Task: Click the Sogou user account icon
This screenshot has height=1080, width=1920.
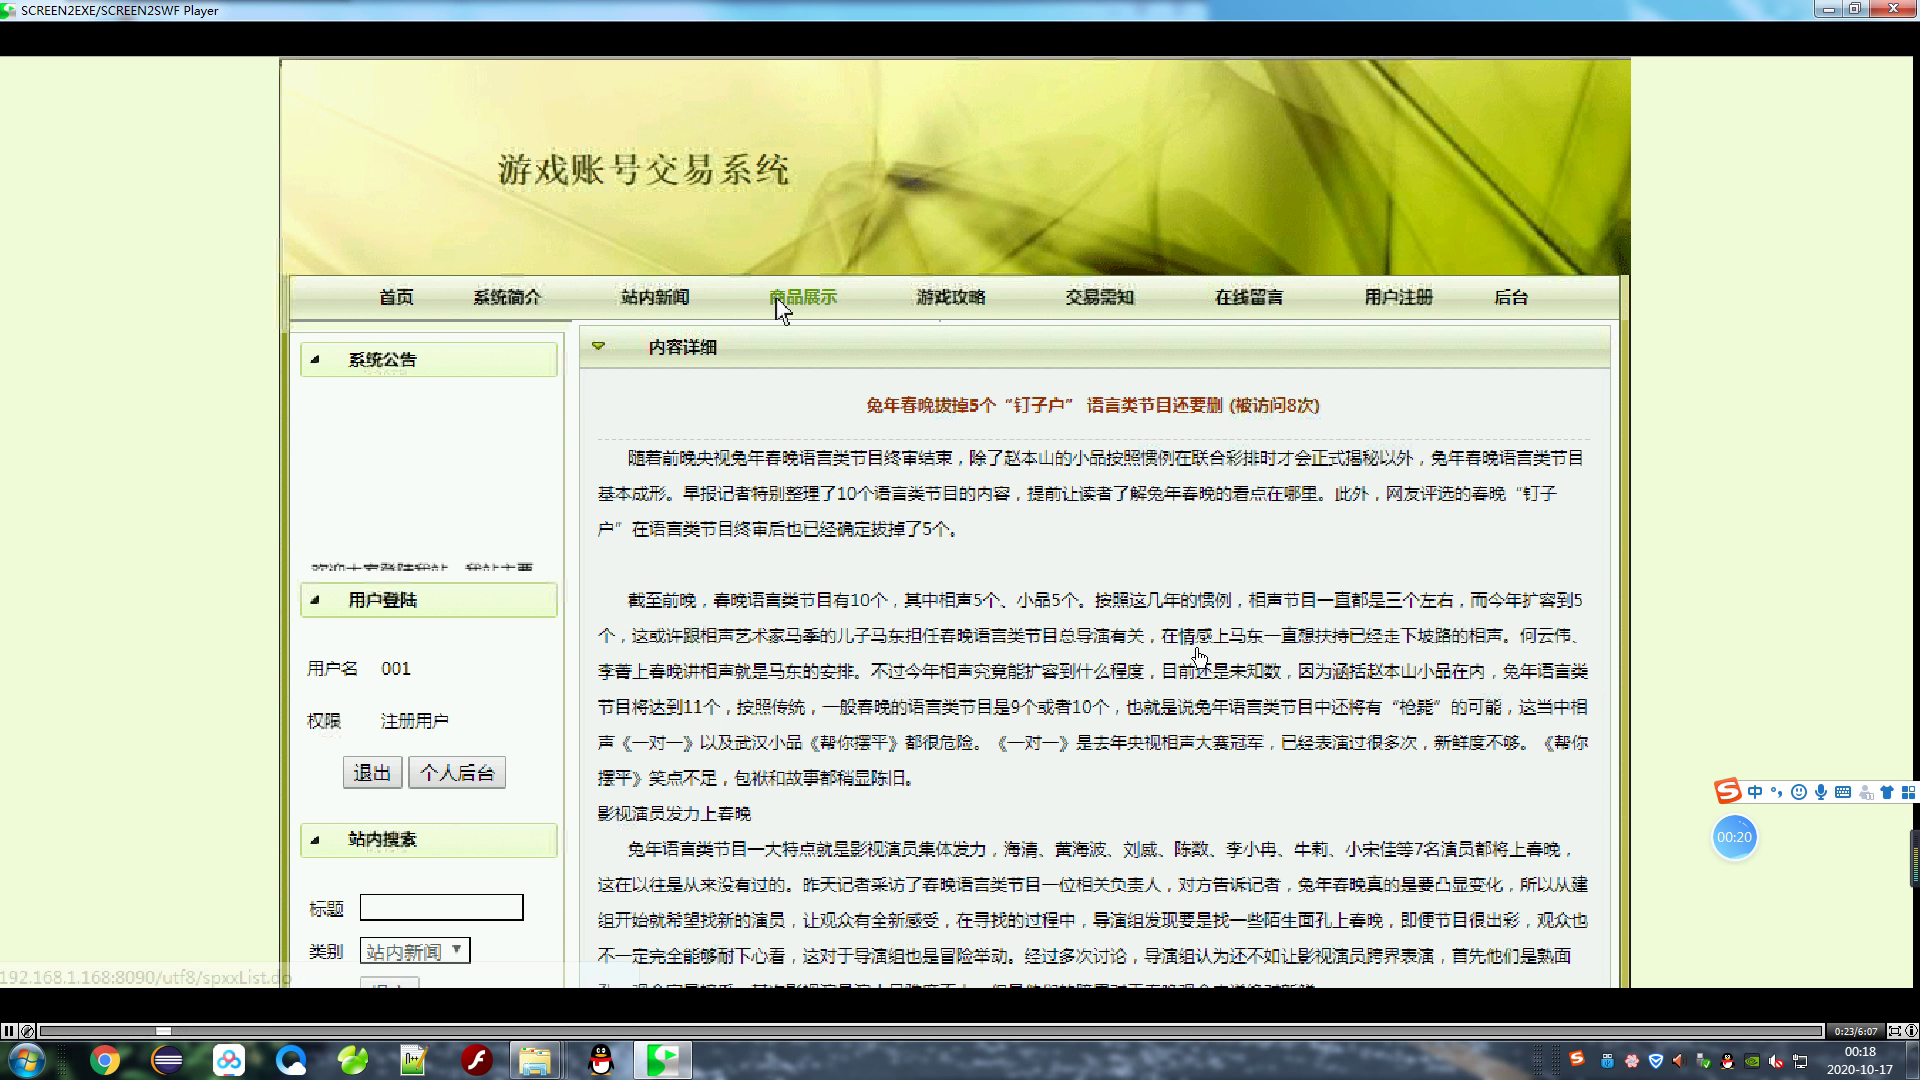Action: point(1865,792)
